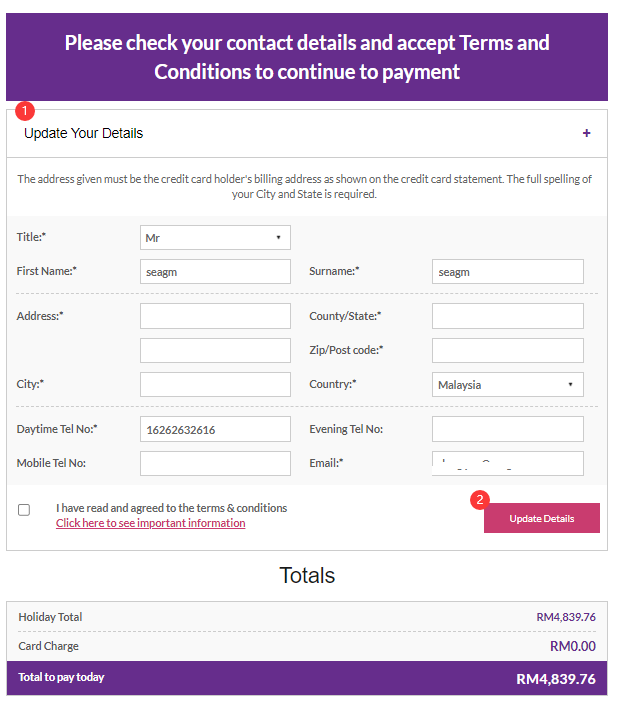Click the second Address line field
This screenshot has width=630, height=701.
click(x=215, y=350)
